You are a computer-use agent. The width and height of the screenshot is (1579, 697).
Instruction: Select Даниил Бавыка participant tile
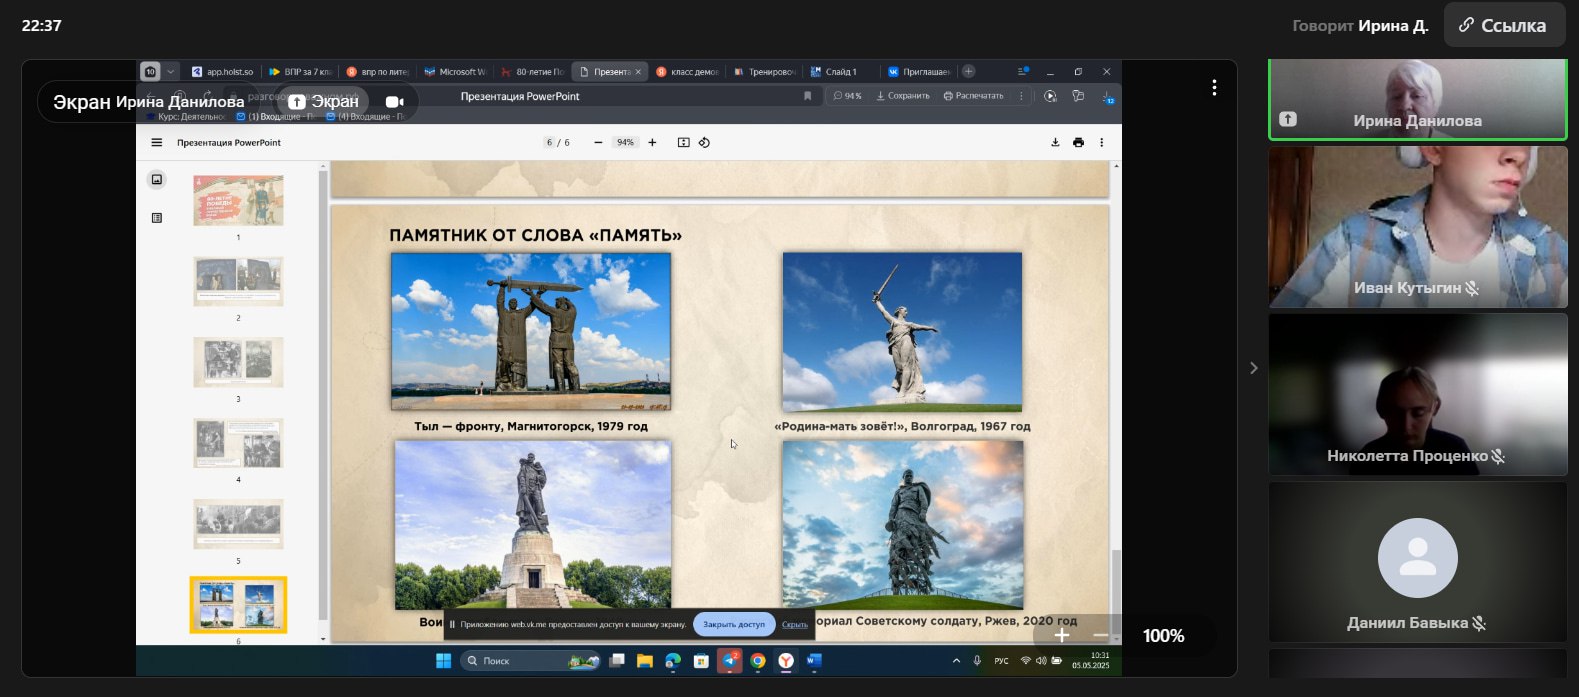pyautogui.click(x=1418, y=562)
